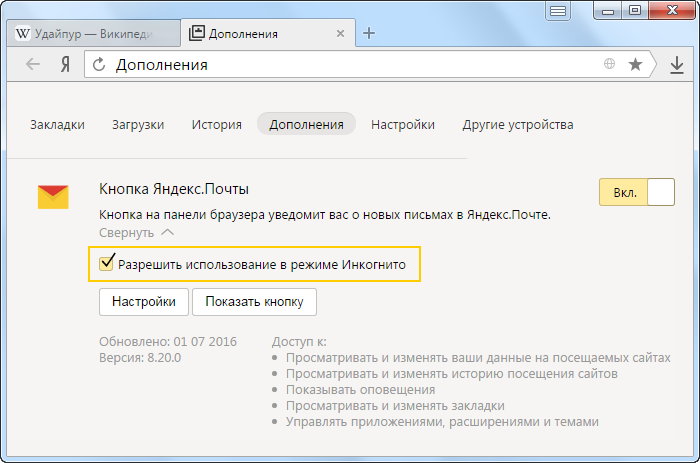
Task: Click the Кнопка Яндекс.Почты title
Action: click(x=174, y=189)
